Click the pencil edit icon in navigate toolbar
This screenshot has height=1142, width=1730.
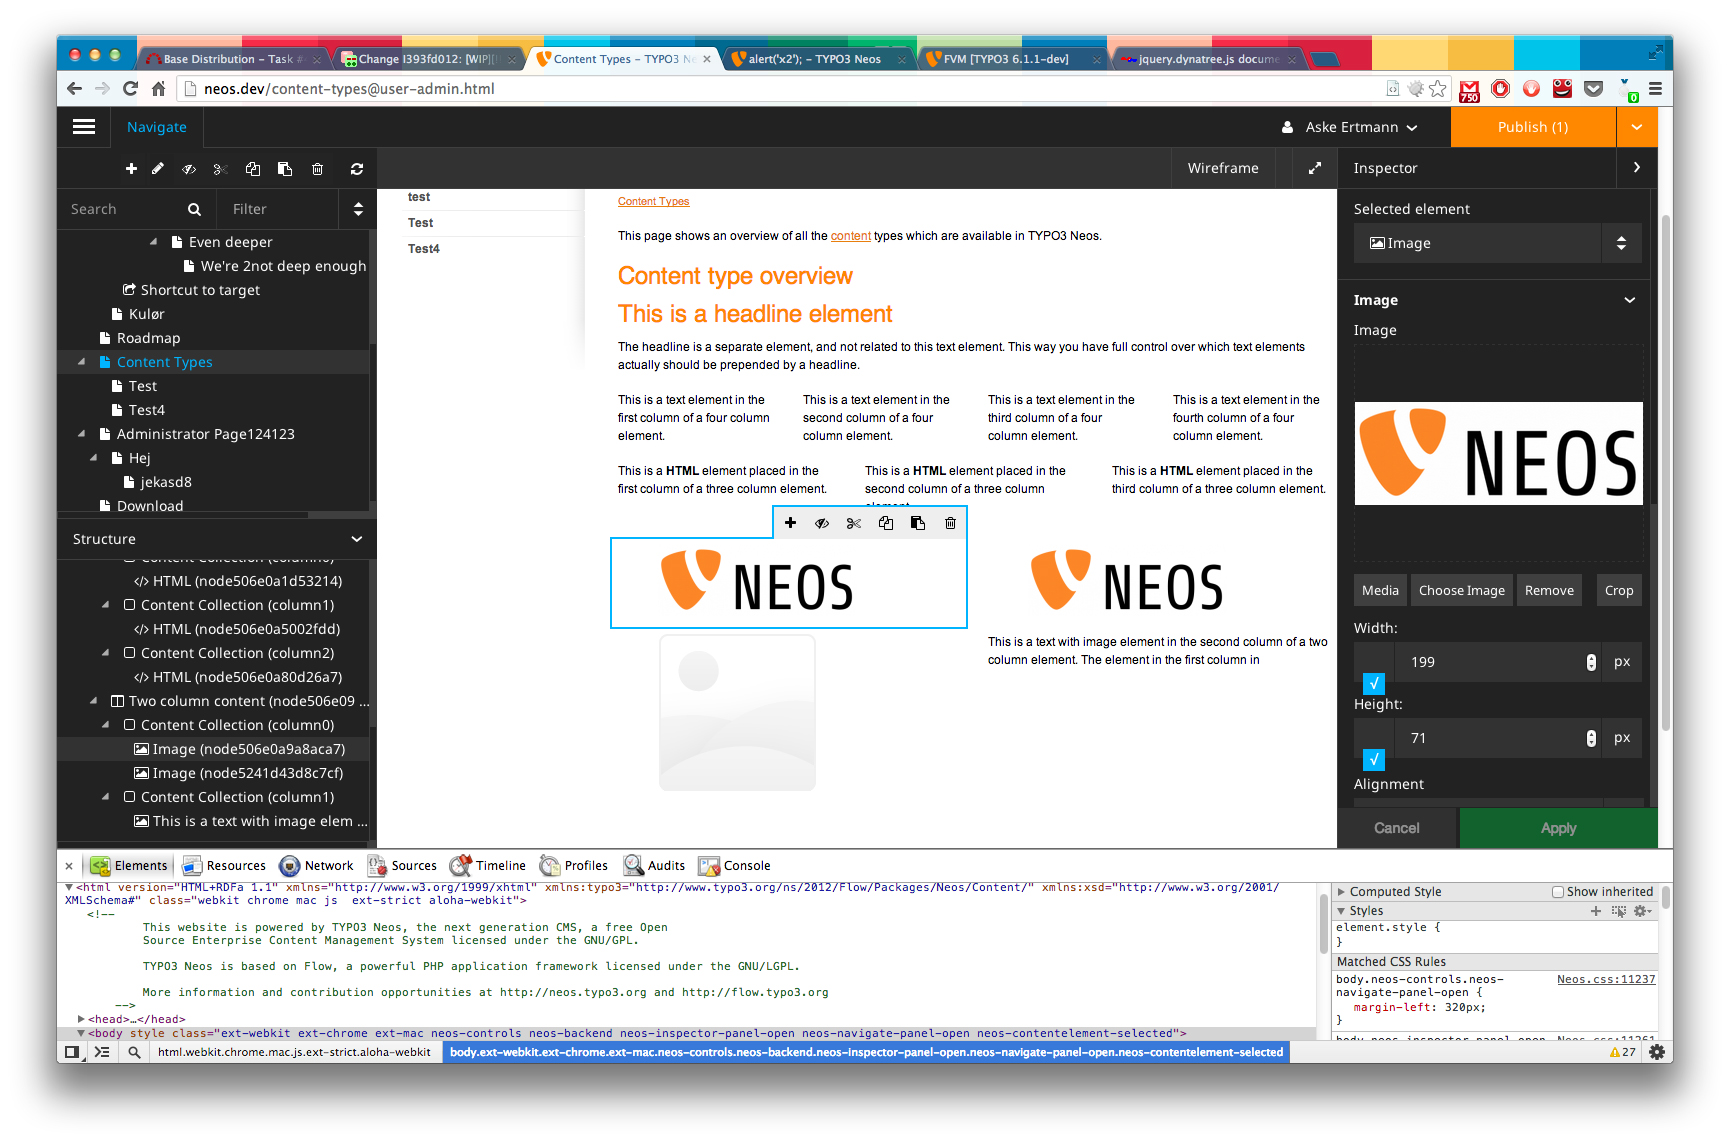click(158, 169)
